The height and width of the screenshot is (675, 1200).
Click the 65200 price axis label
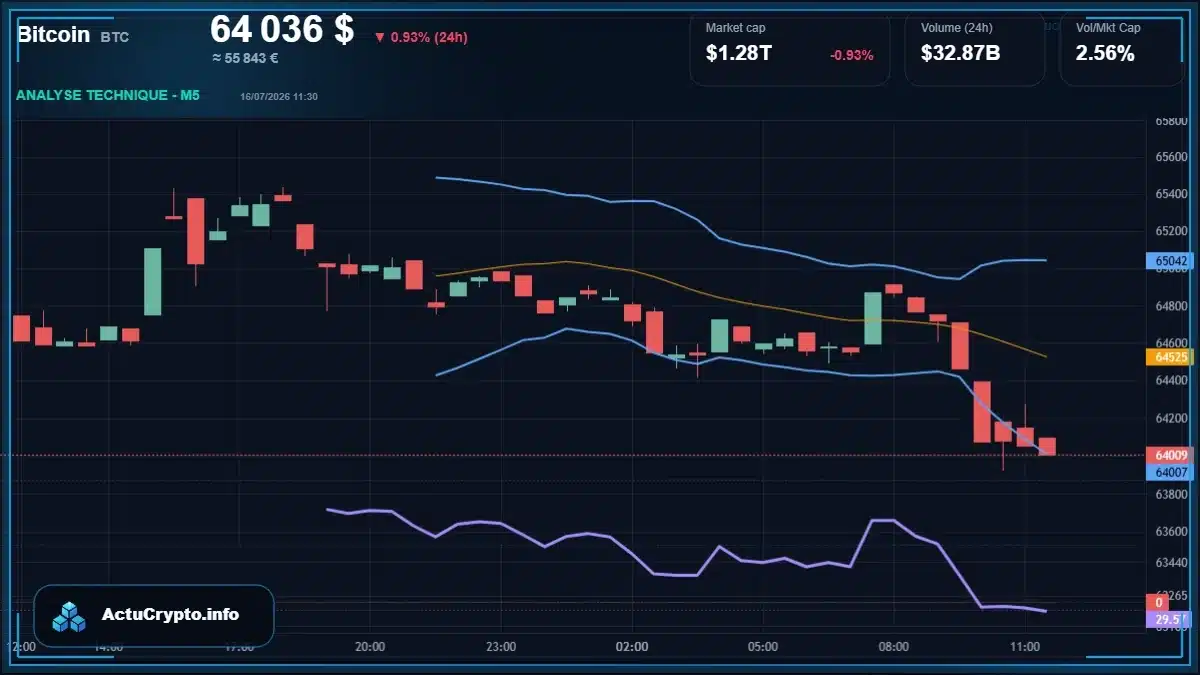(x=1170, y=231)
